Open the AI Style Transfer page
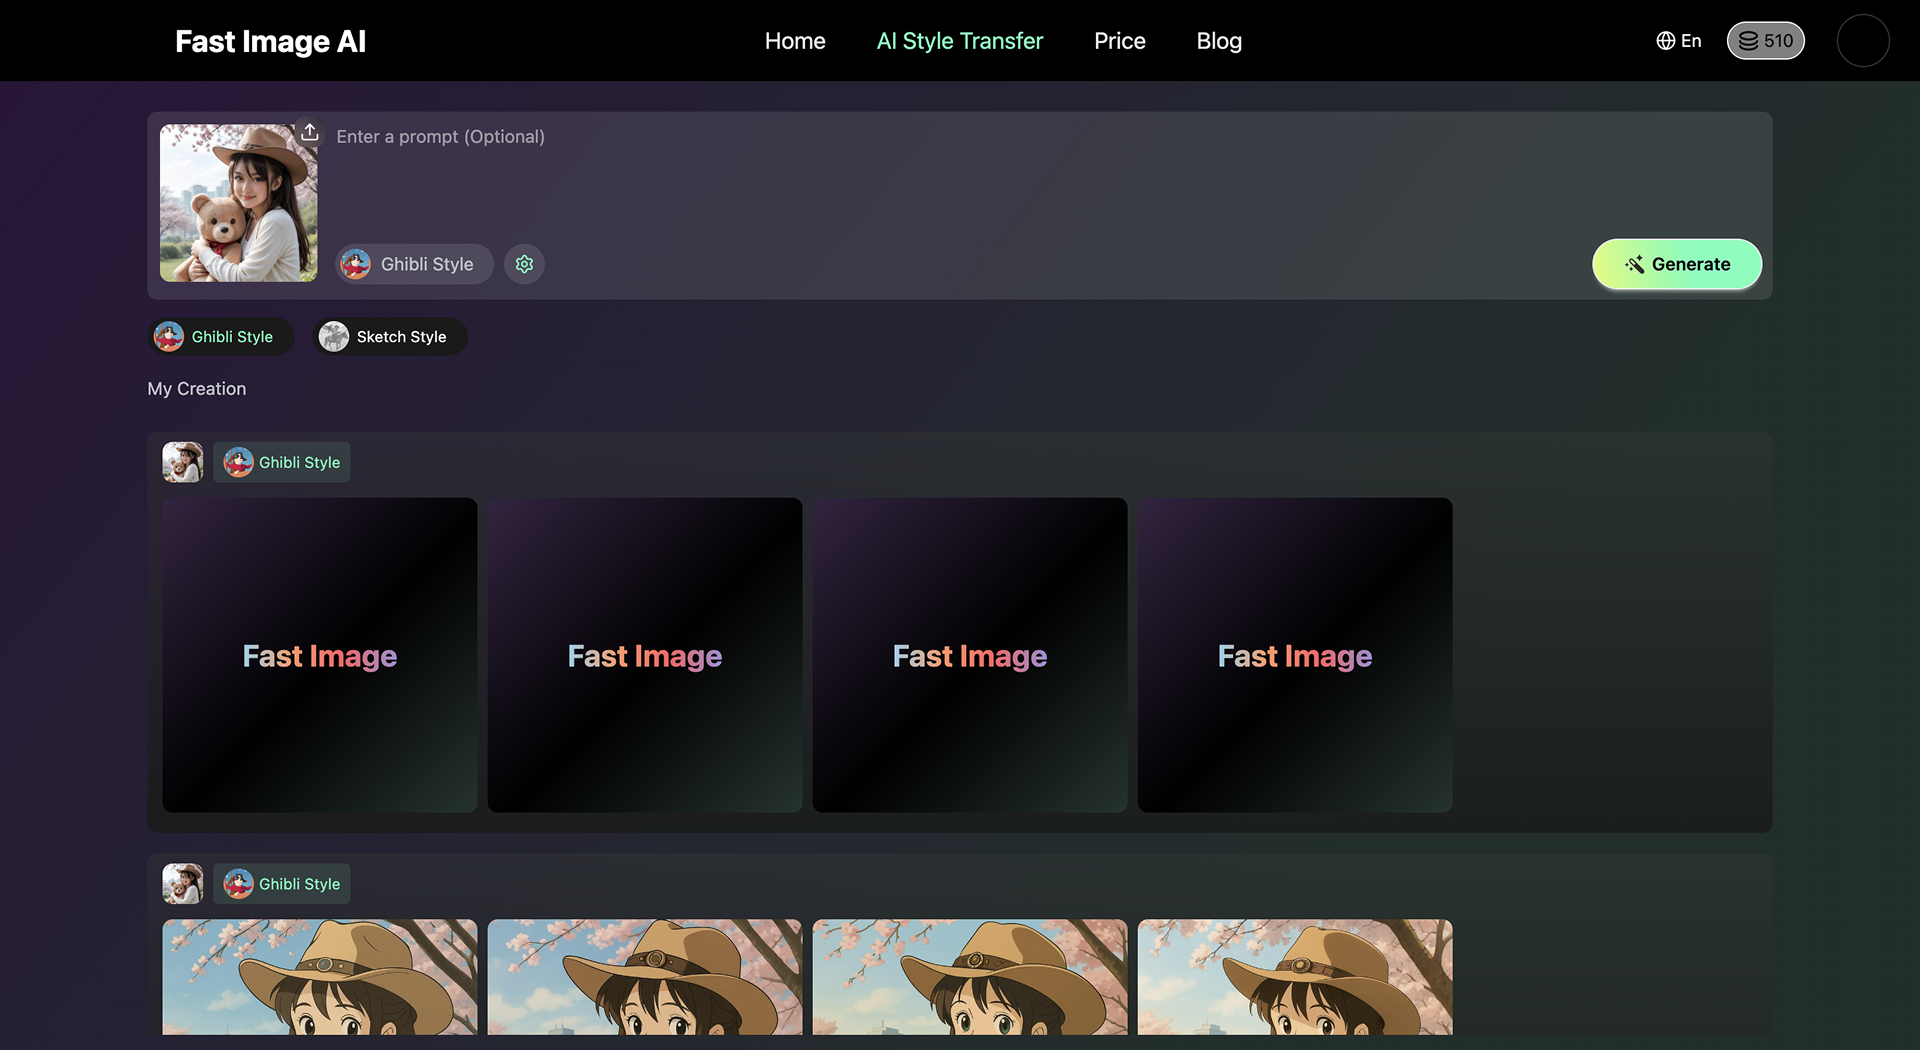The width and height of the screenshot is (1920, 1050). [959, 41]
